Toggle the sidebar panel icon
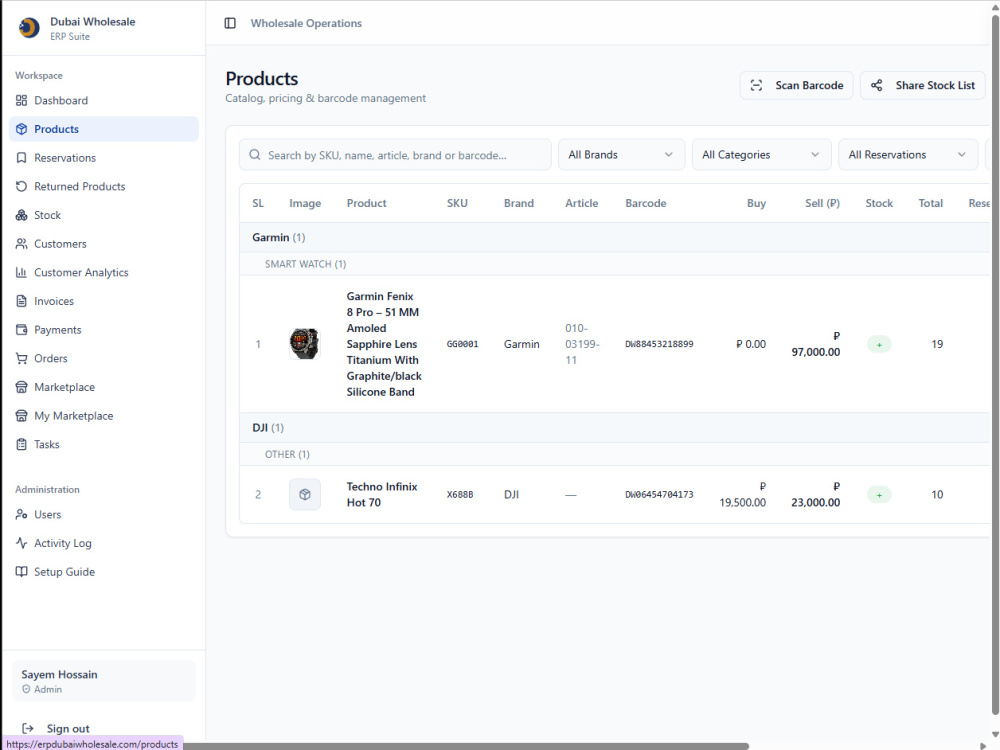The height and width of the screenshot is (750, 1000). click(230, 23)
